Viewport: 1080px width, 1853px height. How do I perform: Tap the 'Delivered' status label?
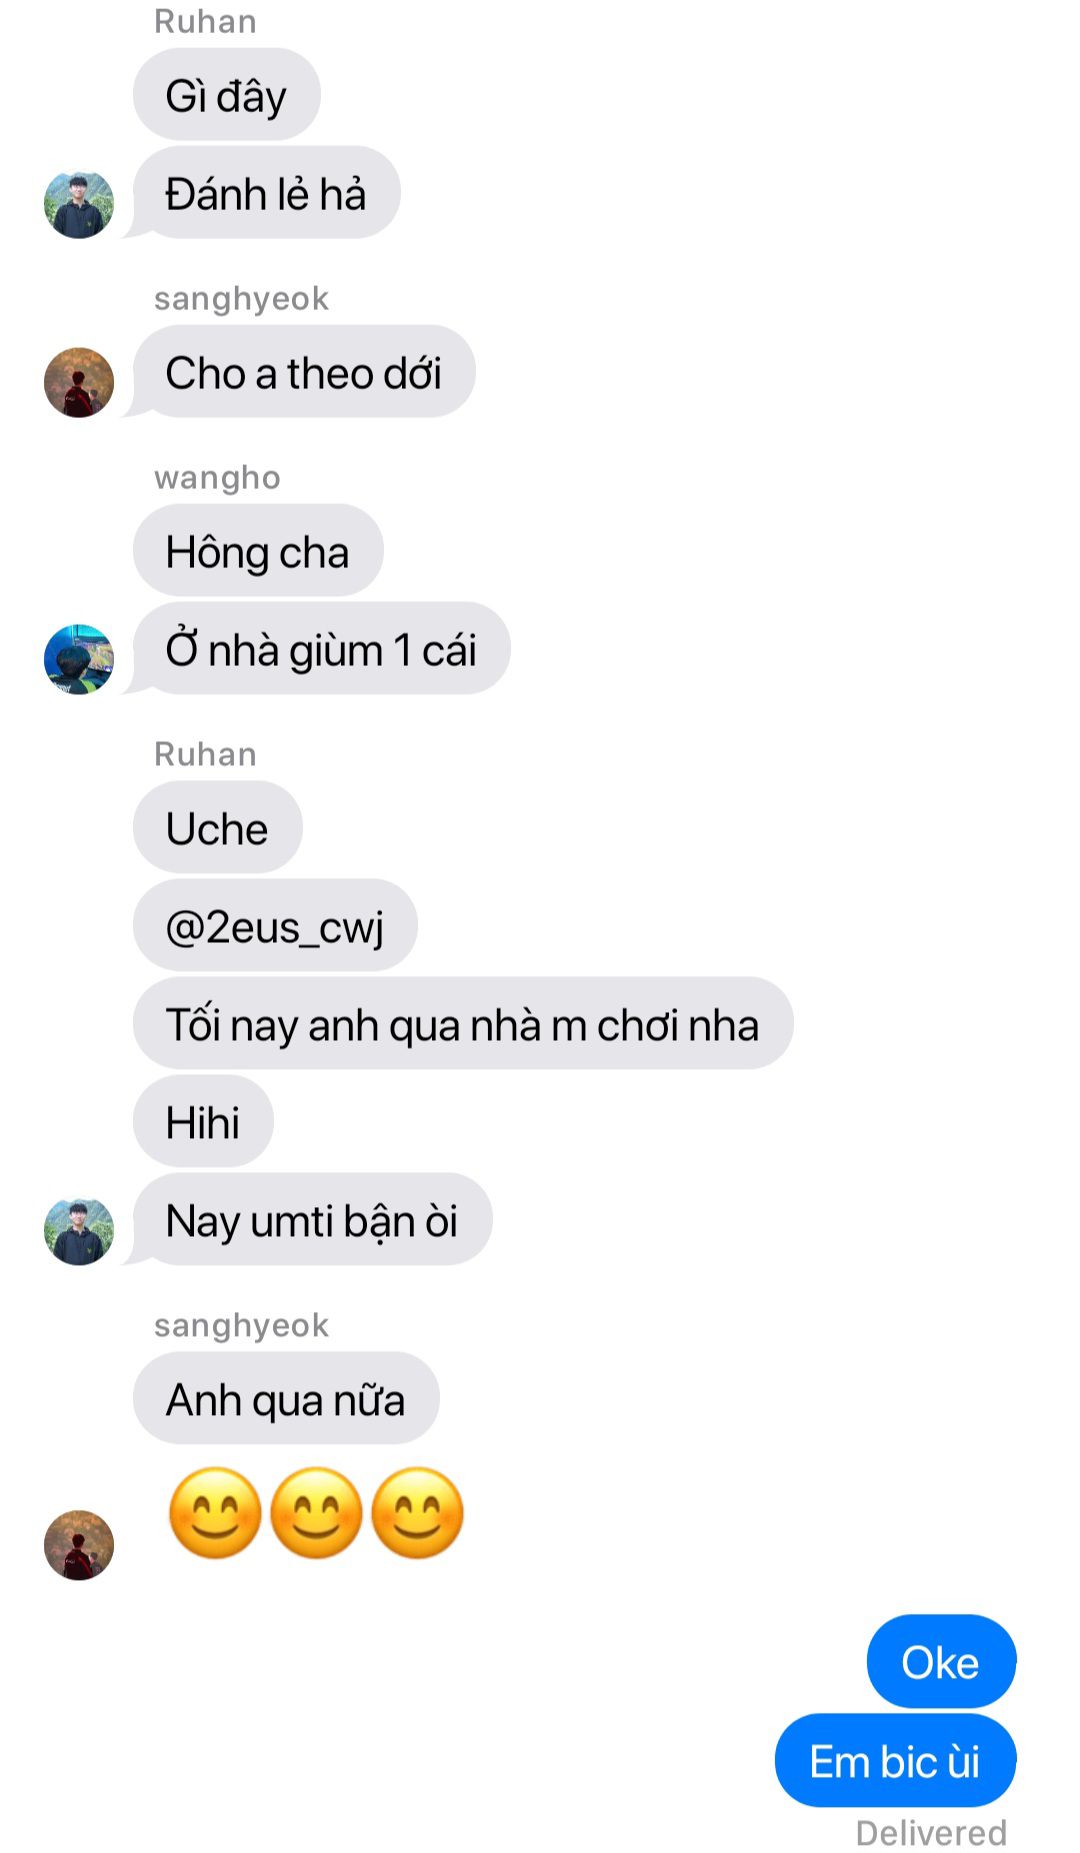click(931, 1833)
